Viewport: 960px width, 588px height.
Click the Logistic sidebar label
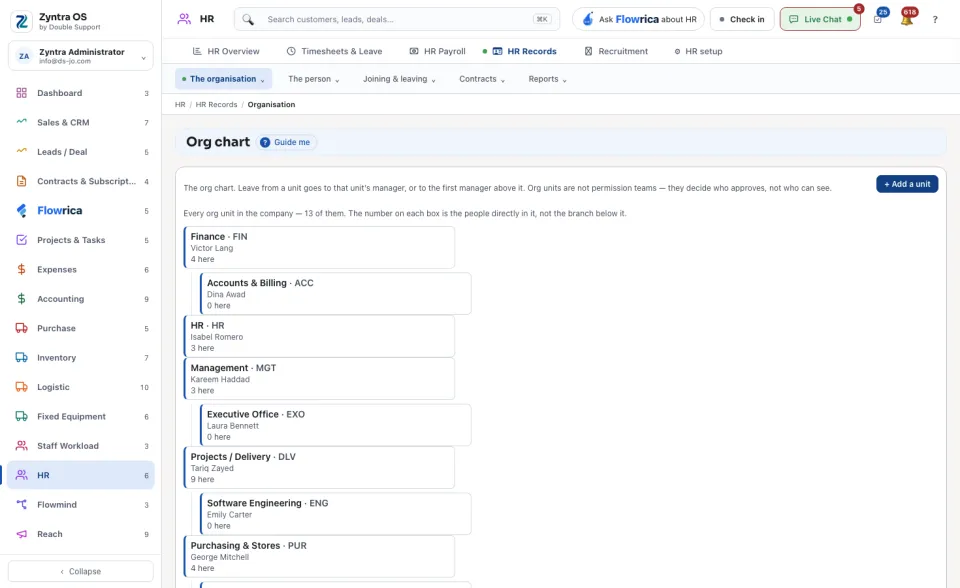53,387
